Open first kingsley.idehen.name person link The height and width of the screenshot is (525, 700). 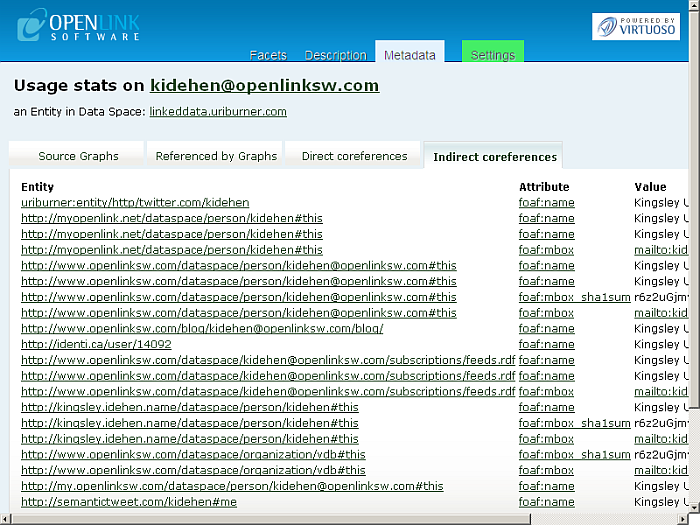click(x=190, y=407)
